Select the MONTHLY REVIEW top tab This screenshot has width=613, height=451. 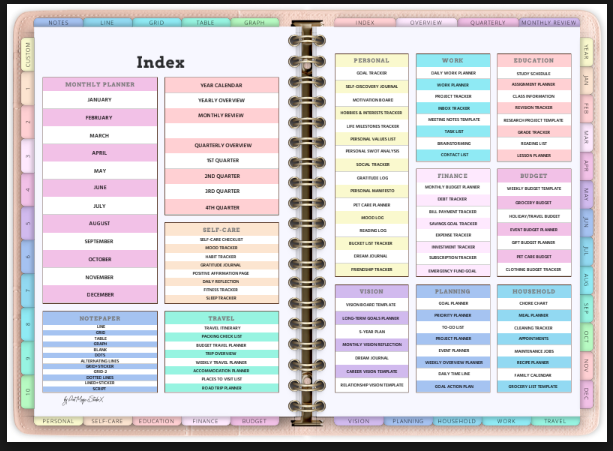(549, 23)
